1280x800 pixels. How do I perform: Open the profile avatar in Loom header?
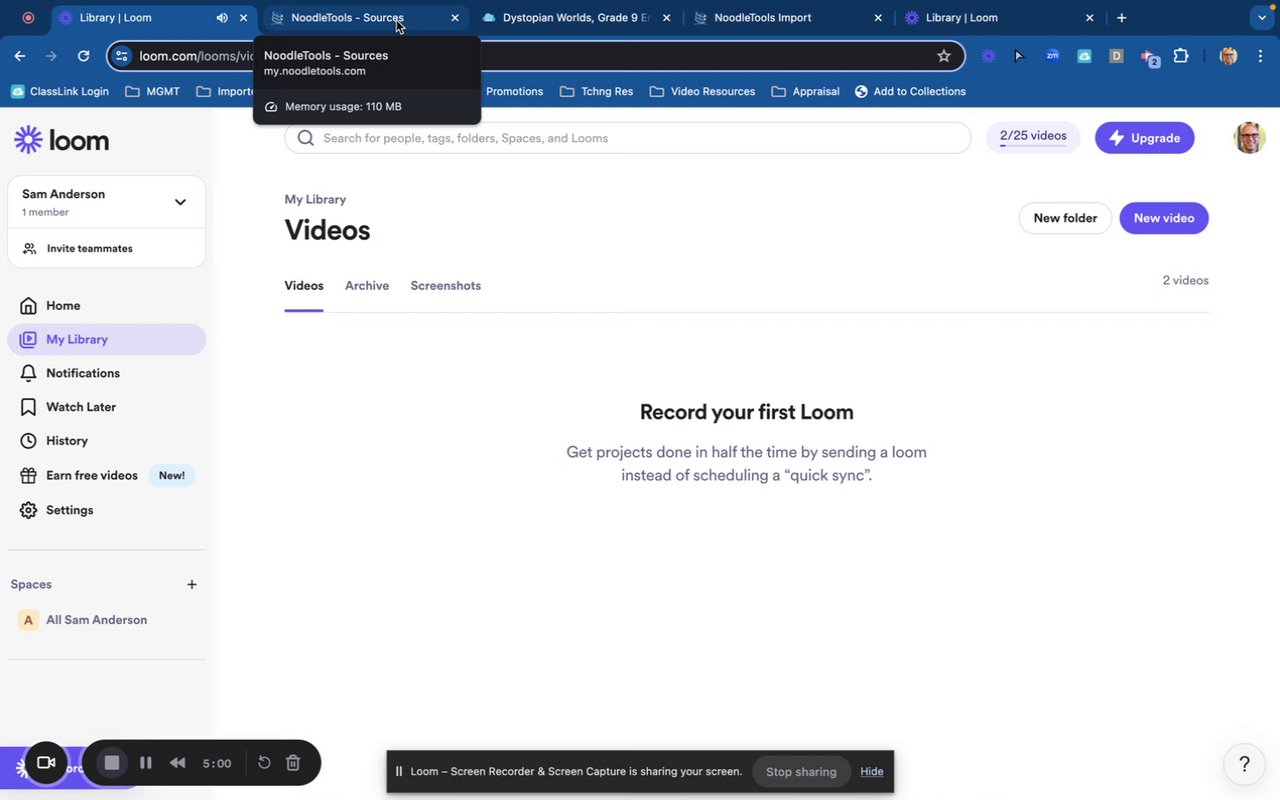pyautogui.click(x=1249, y=138)
